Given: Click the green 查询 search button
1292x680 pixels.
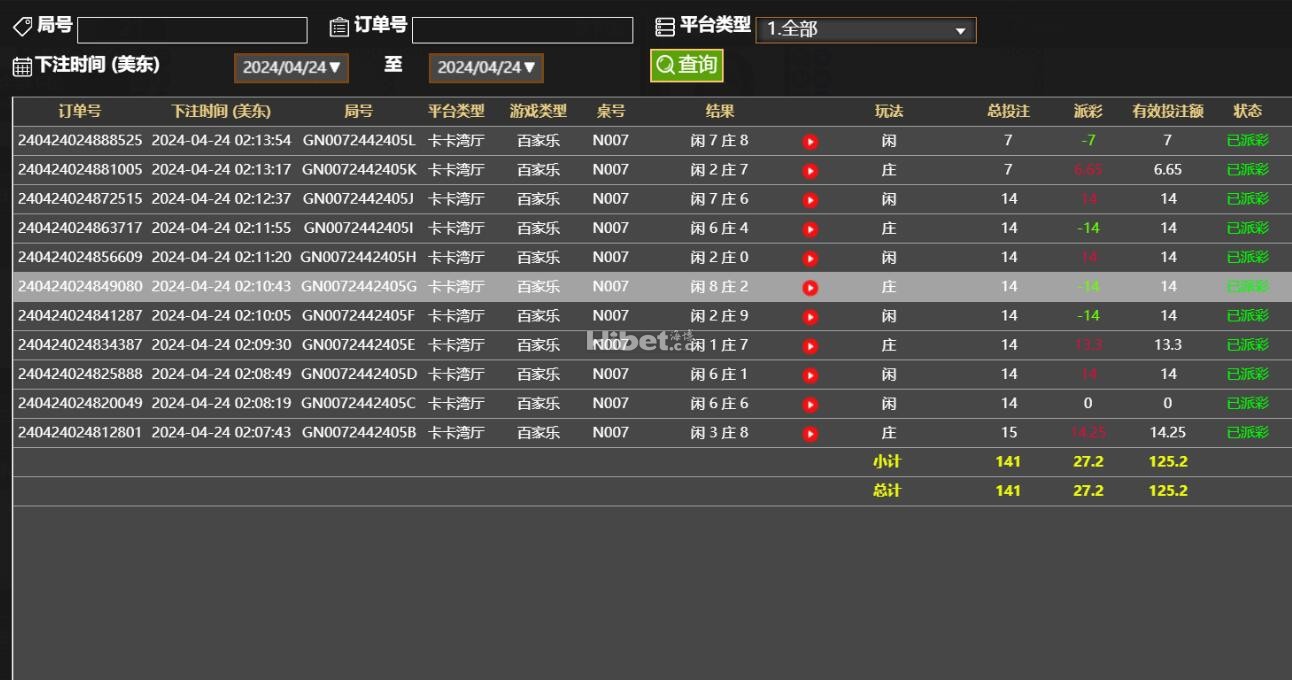Looking at the screenshot, I should pyautogui.click(x=686, y=65).
